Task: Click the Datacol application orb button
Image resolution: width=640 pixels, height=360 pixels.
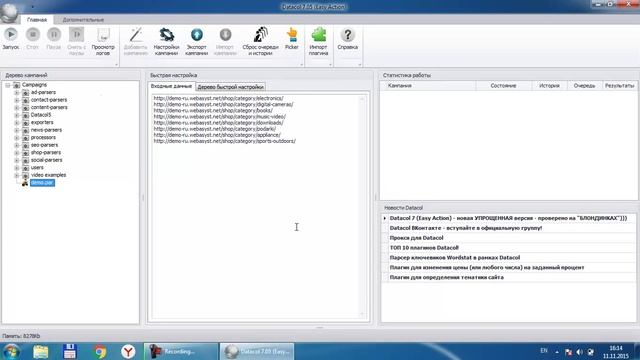Action: click(x=9, y=12)
